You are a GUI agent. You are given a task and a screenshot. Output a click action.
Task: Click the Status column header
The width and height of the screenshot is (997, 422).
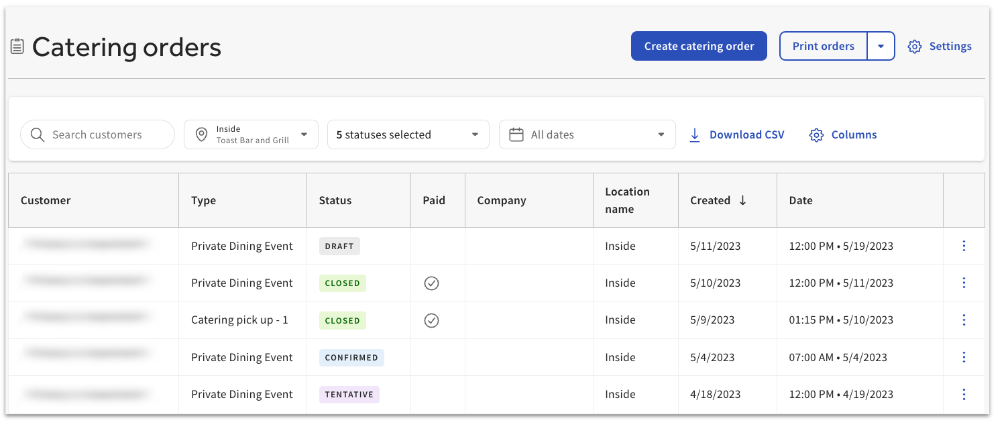pos(335,200)
